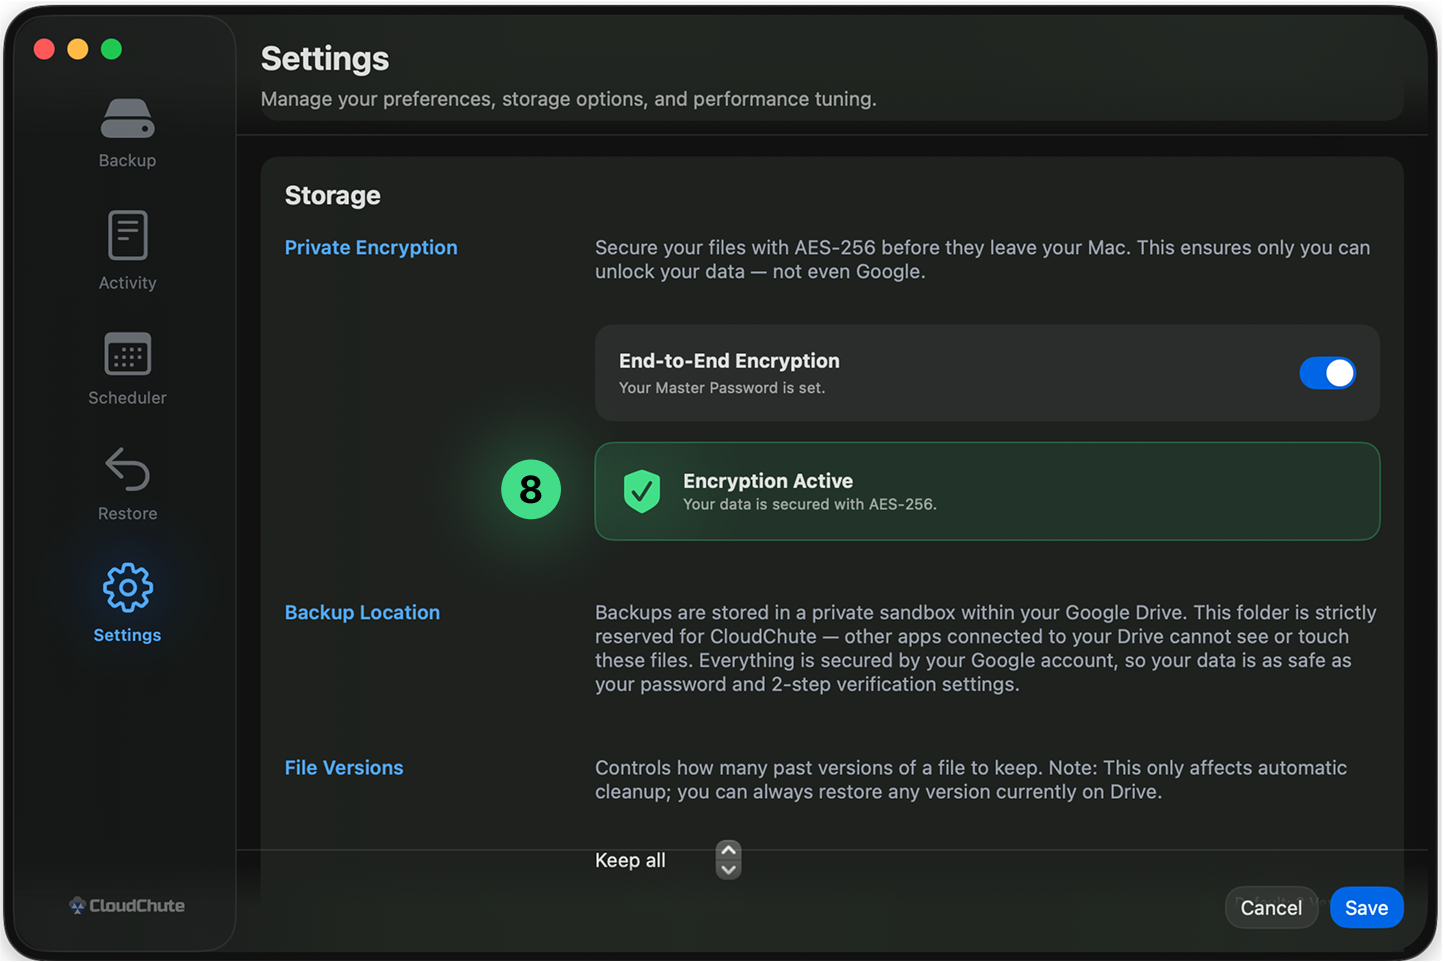Click the CloudChute logo at bottom left

point(127,906)
